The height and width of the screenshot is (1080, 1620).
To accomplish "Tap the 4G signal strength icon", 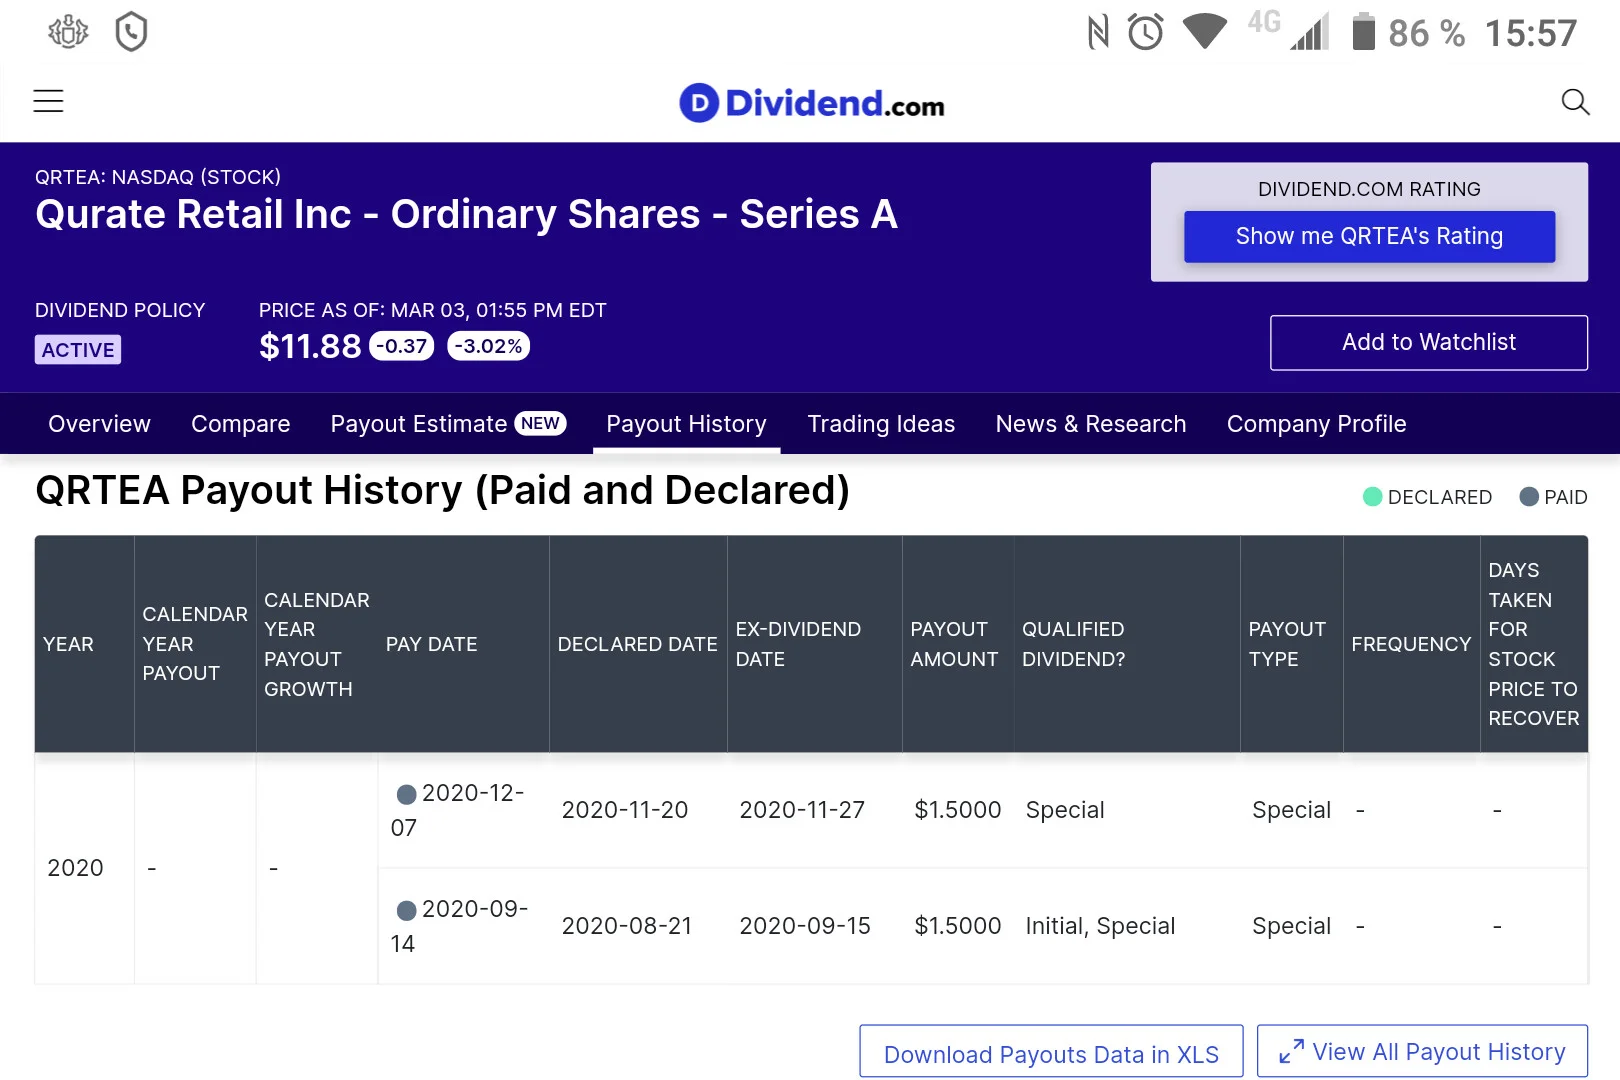I will (1290, 30).
